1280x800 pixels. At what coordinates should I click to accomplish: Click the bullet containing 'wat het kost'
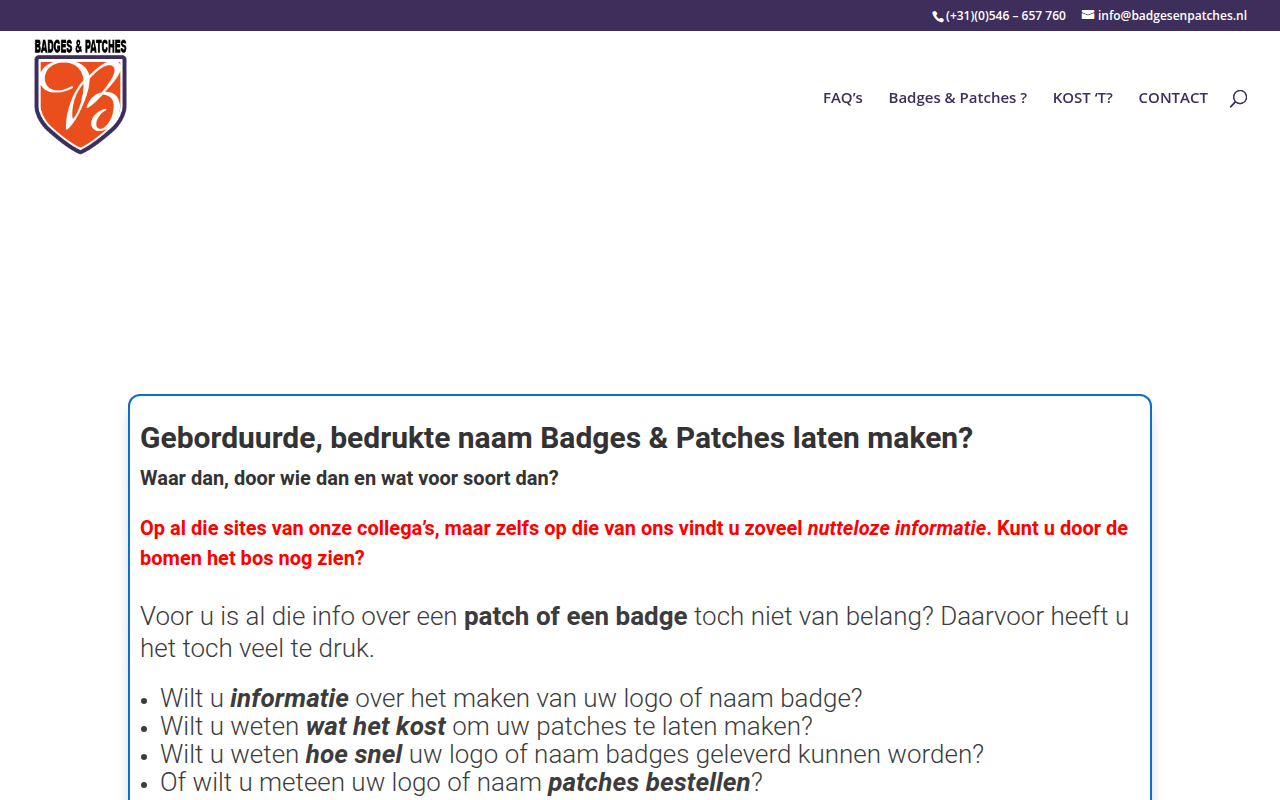click(x=486, y=726)
